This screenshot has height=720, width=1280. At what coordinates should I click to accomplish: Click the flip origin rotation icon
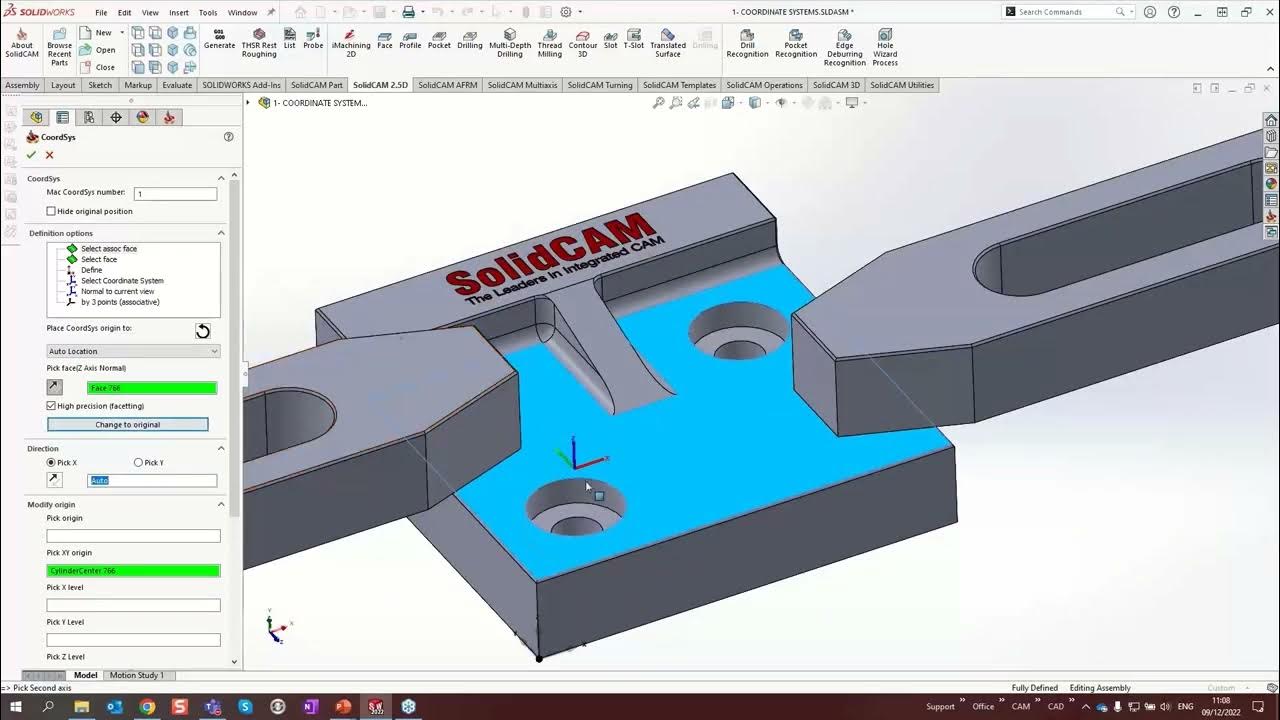click(x=203, y=331)
